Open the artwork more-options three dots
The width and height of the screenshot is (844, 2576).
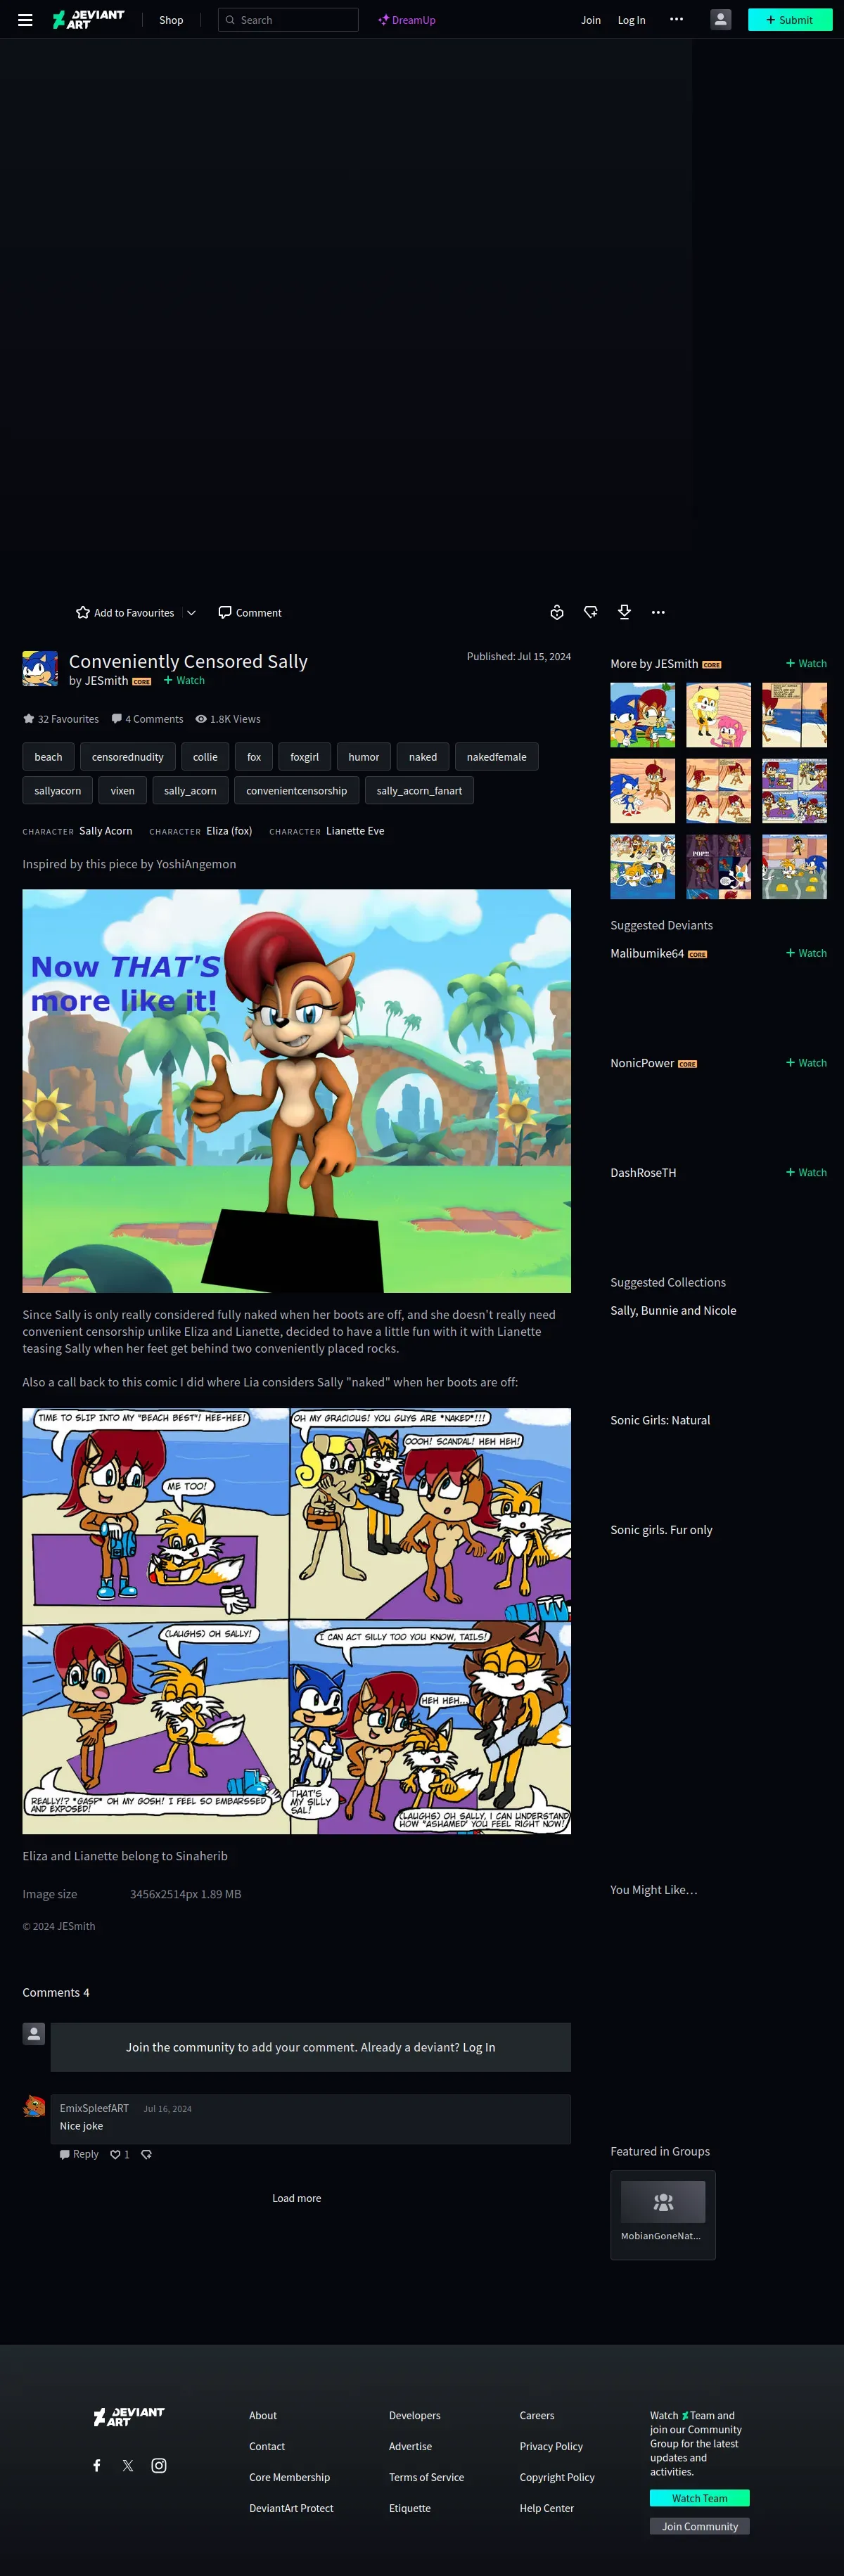tap(658, 612)
